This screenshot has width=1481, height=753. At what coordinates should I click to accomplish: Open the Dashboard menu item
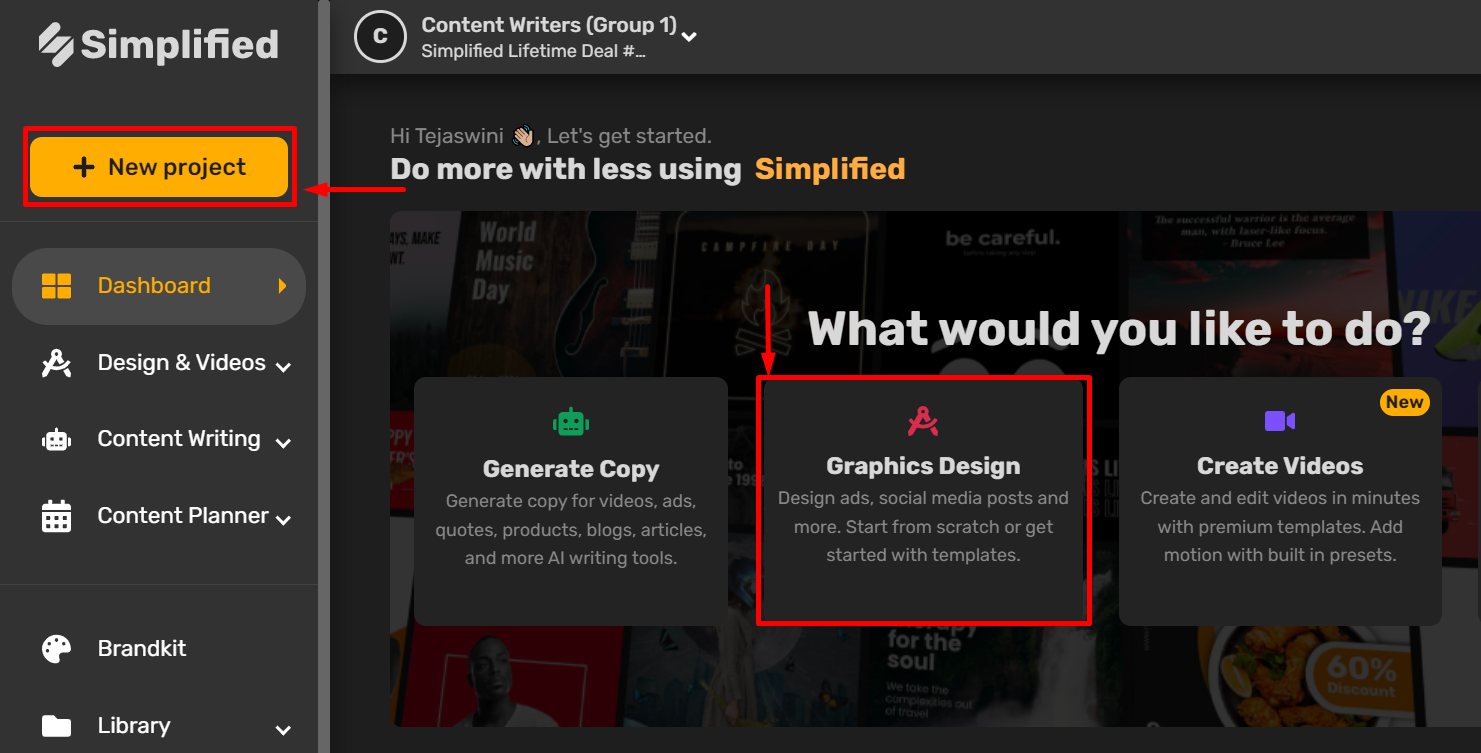pos(159,286)
